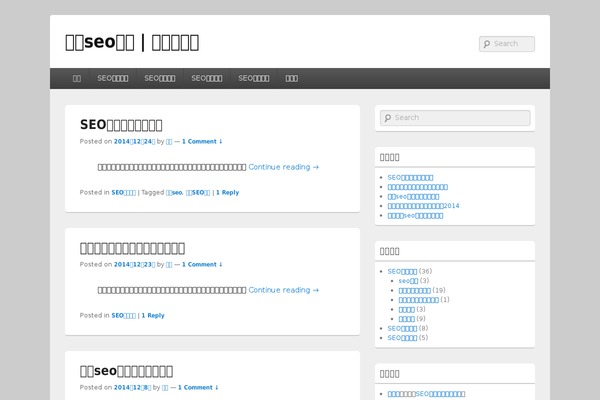Open sidebar category with 36 posts
This screenshot has height=400, width=600.
click(402, 271)
